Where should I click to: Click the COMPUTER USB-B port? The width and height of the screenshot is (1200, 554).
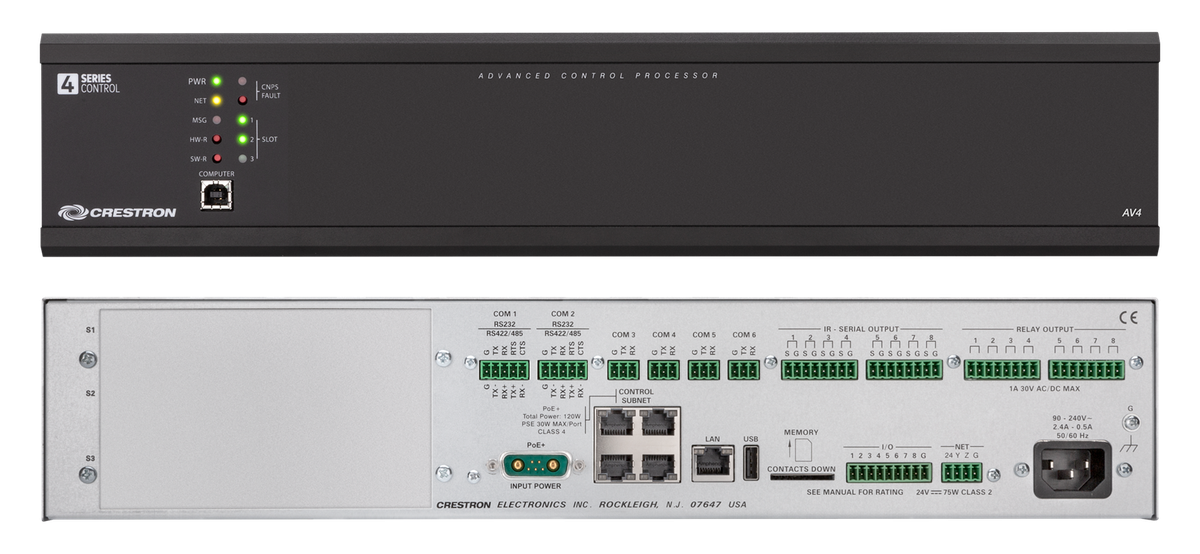[216, 193]
